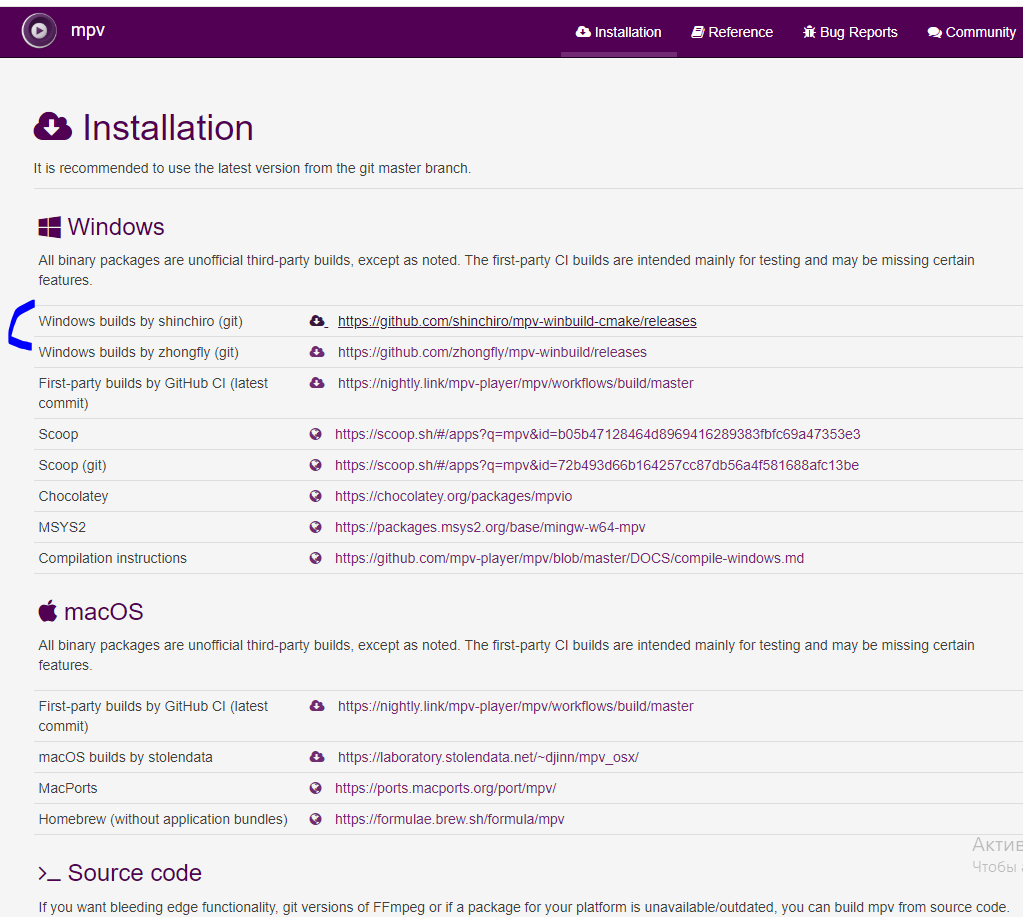Visit packages.msys2.org mingw-w64-mpv link
The image size is (1023, 917).
(490, 527)
